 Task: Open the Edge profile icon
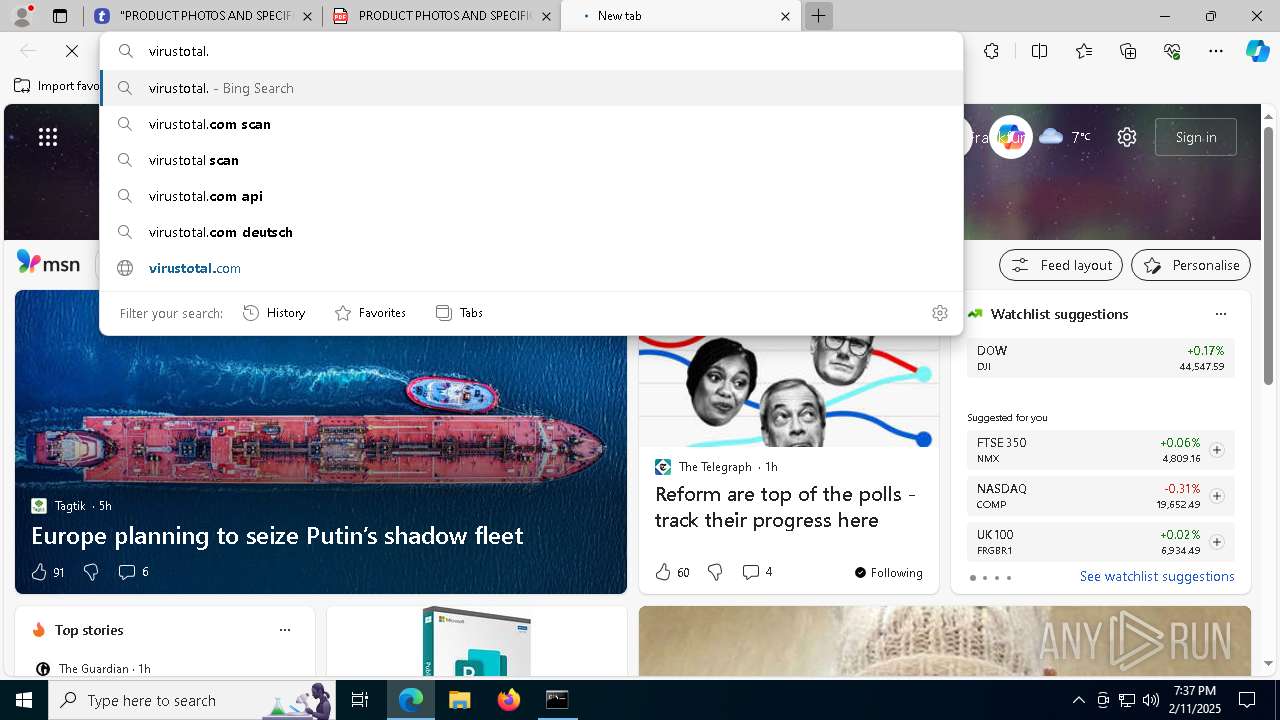(24, 15)
